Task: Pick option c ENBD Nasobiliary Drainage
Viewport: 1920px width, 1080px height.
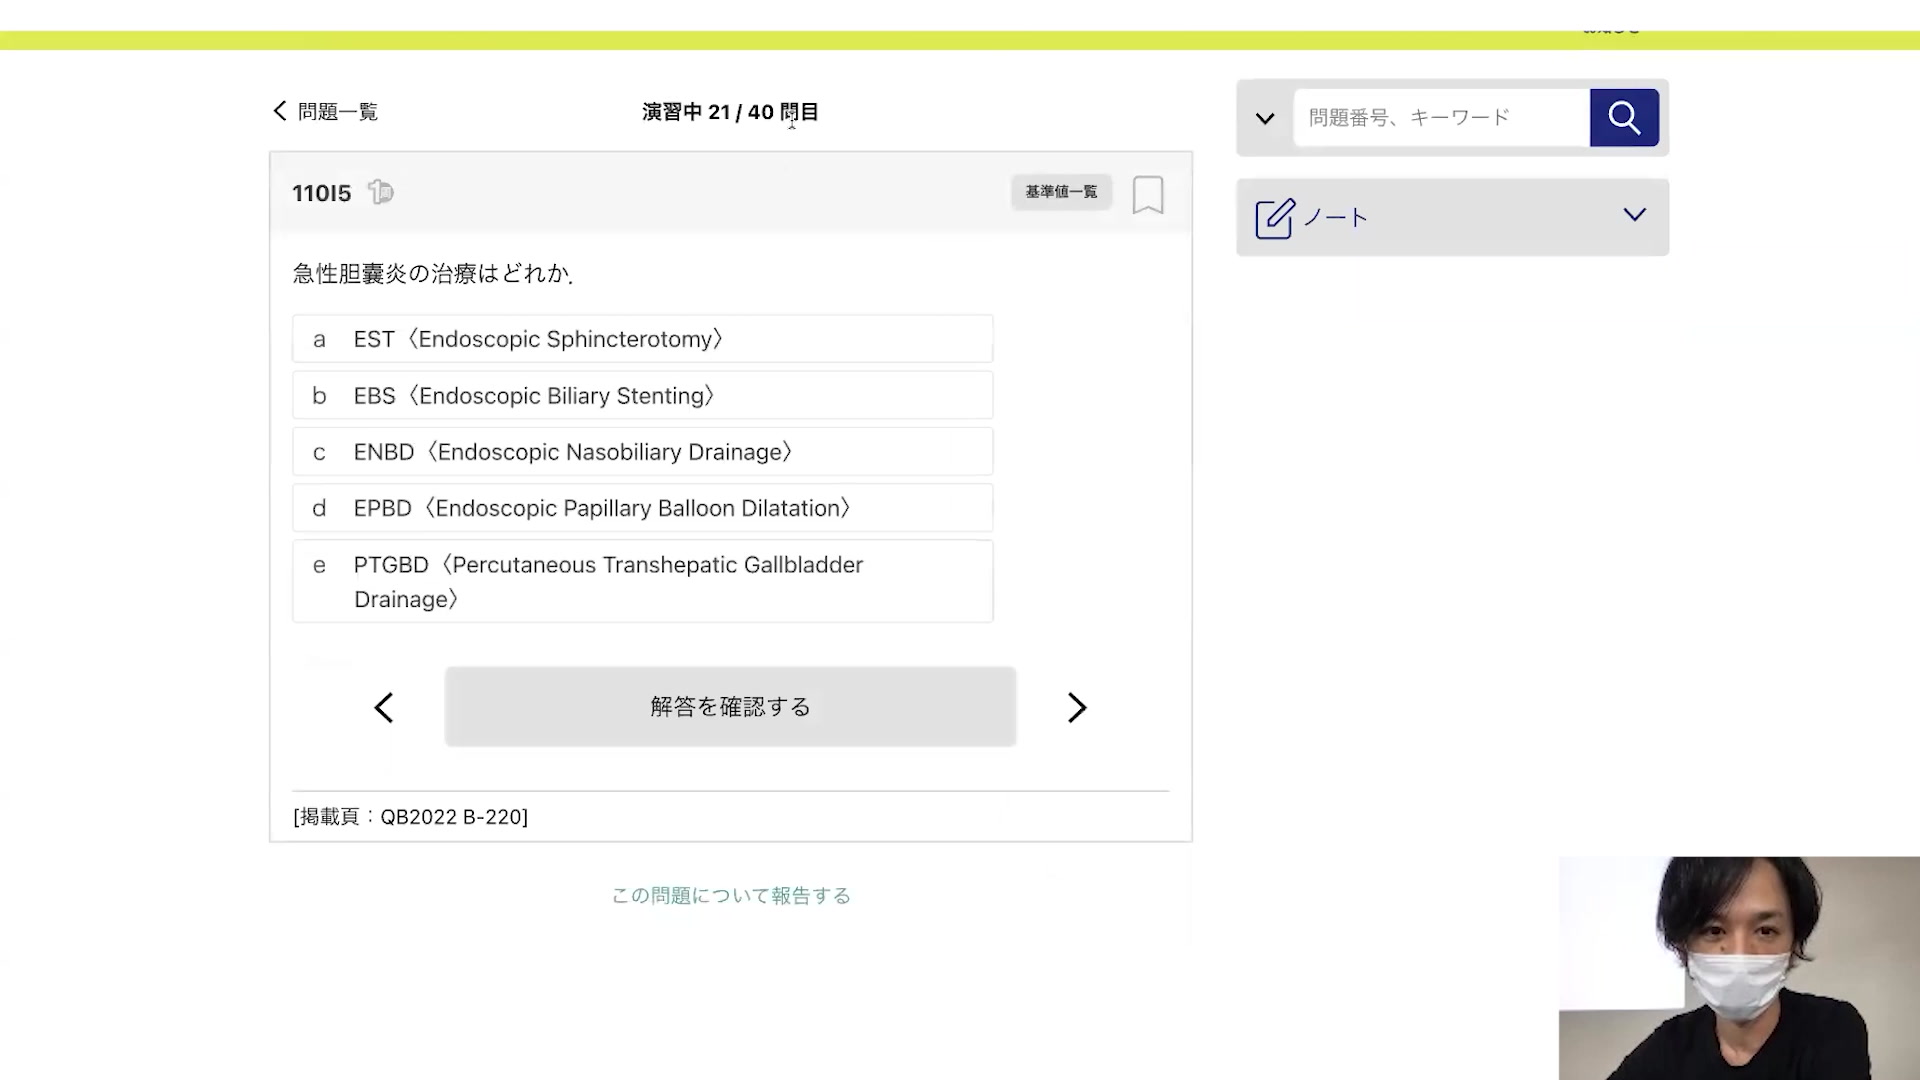Action: 642,452
